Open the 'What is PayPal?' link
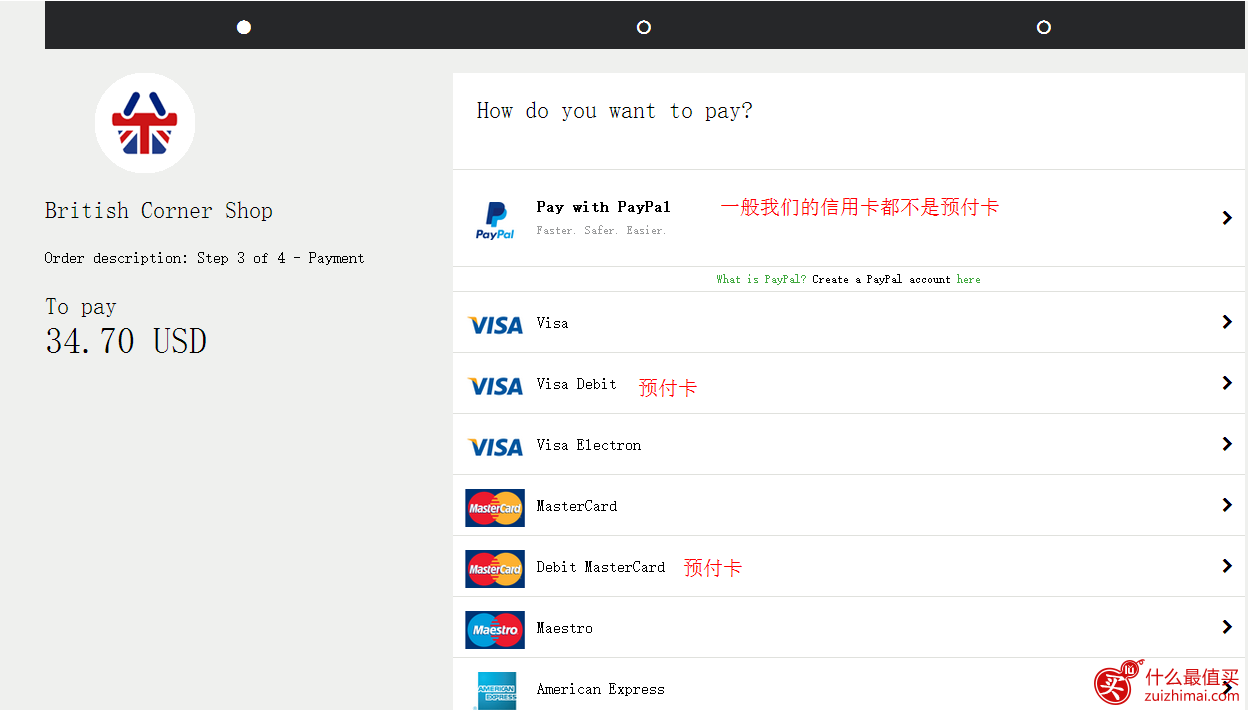 [761, 279]
